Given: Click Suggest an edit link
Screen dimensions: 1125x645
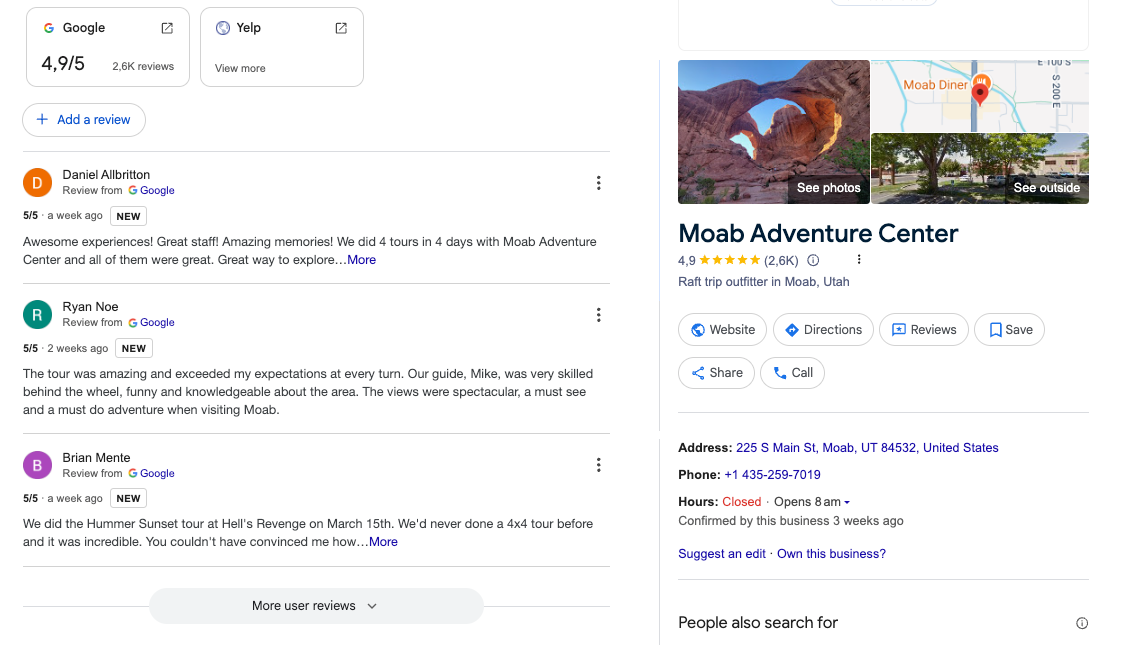Looking at the screenshot, I should 722,554.
